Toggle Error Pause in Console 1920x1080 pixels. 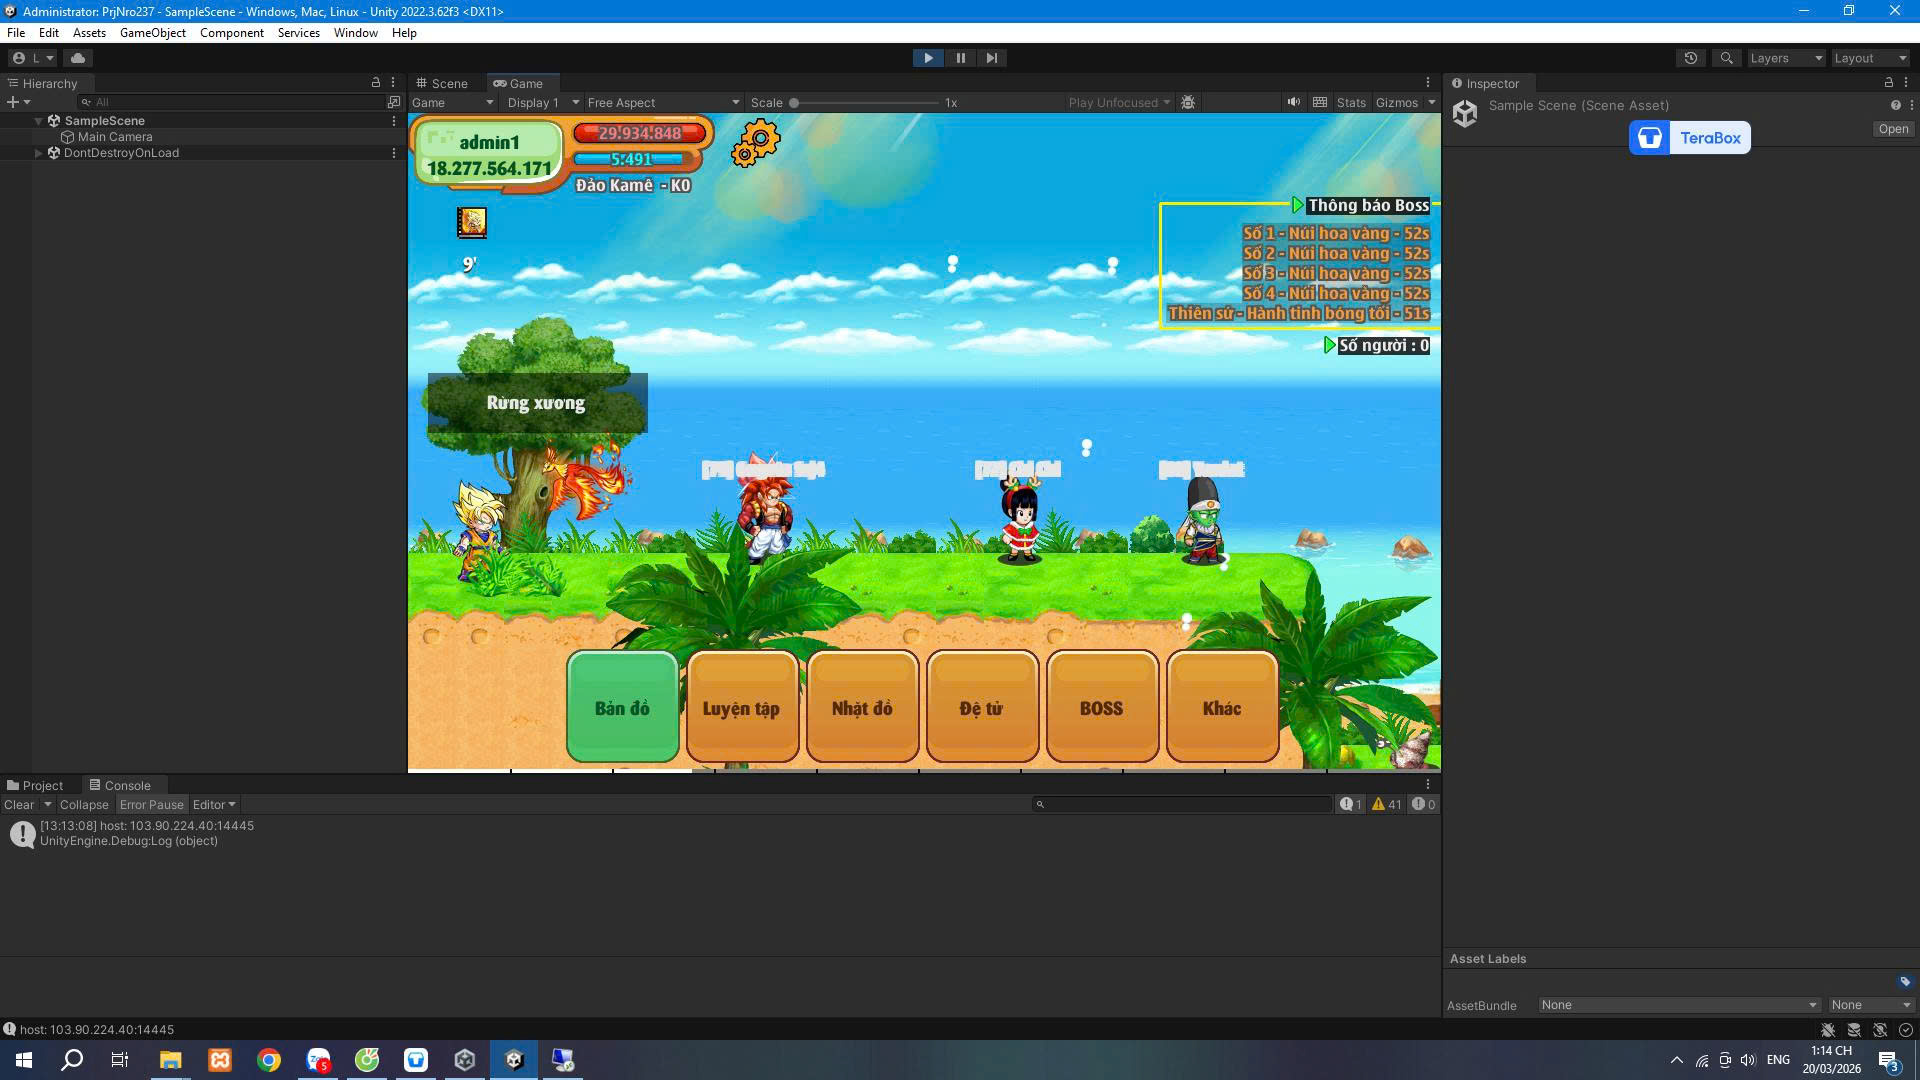click(151, 804)
